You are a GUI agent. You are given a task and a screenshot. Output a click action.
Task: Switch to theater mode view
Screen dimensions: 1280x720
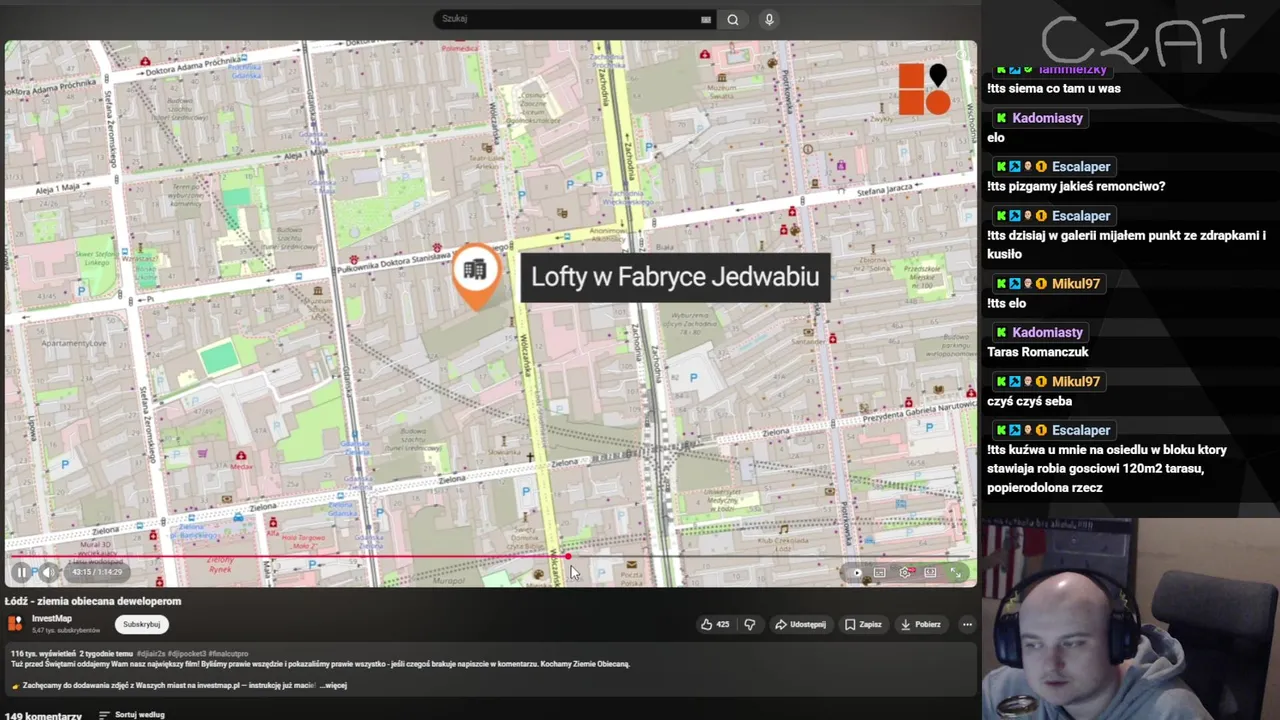[931, 573]
